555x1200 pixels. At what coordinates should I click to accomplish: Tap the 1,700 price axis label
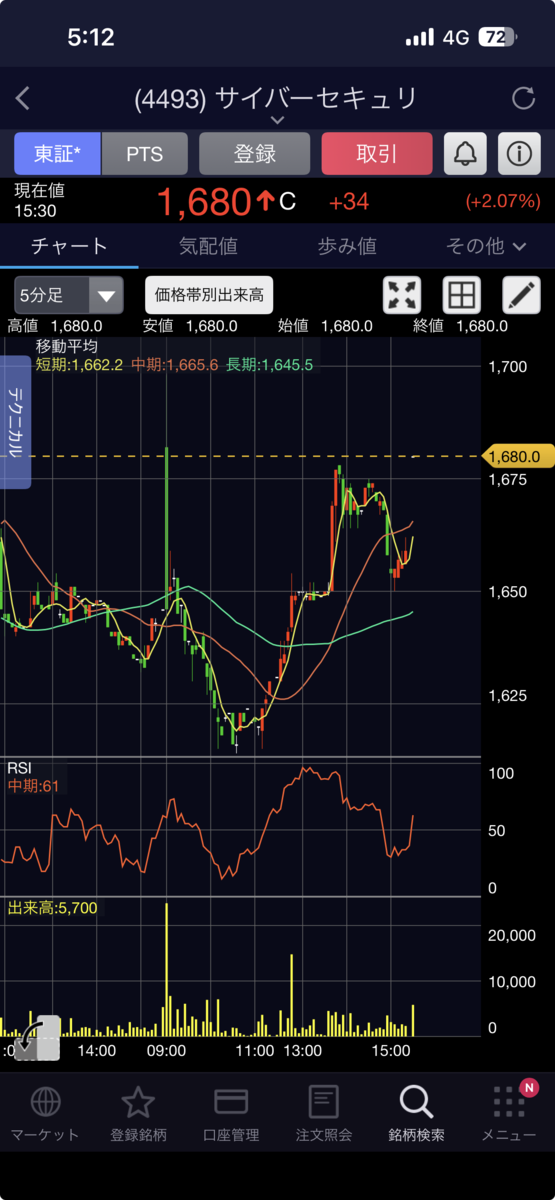click(509, 367)
